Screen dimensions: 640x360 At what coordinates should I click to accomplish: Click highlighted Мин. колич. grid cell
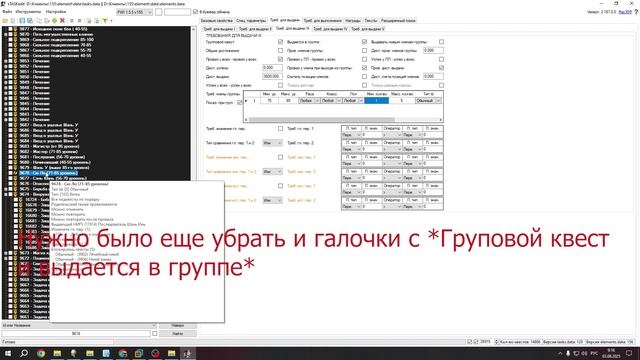point(376,100)
